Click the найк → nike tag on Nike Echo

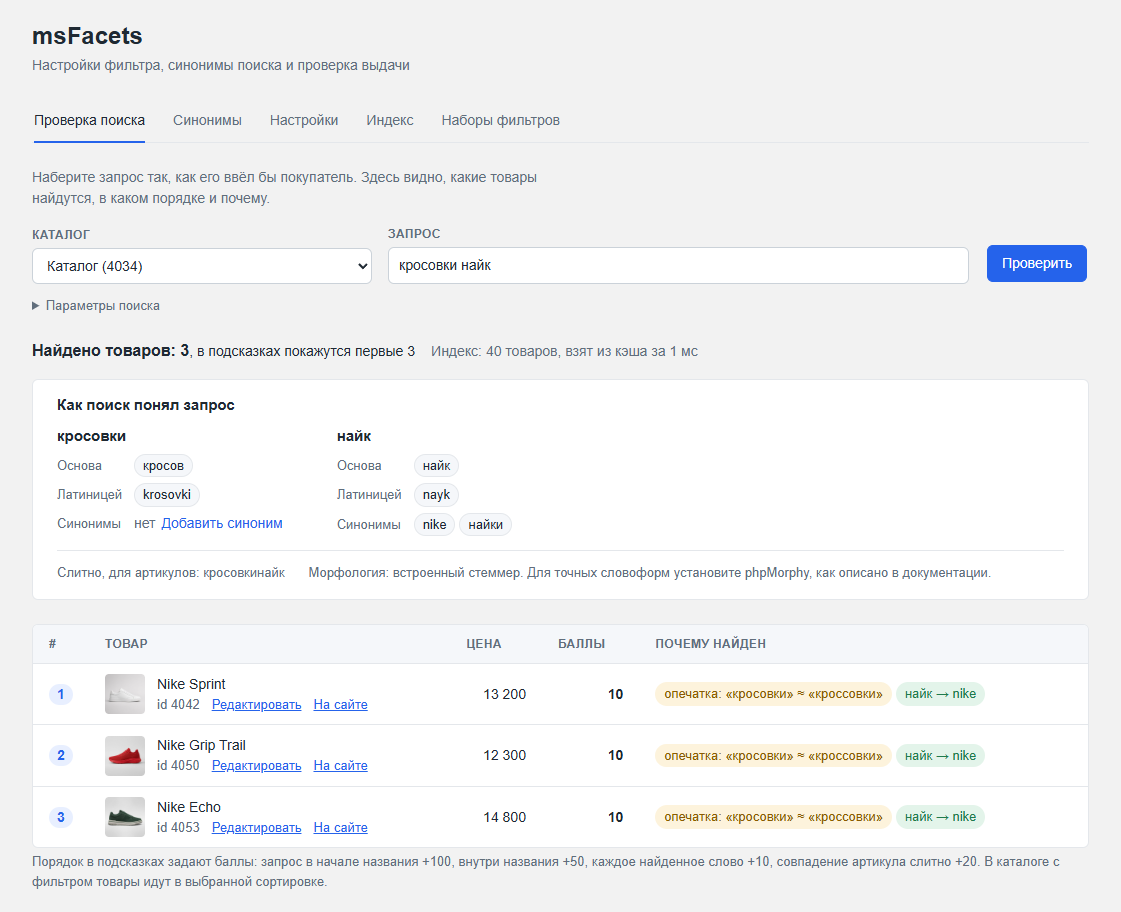pos(940,817)
